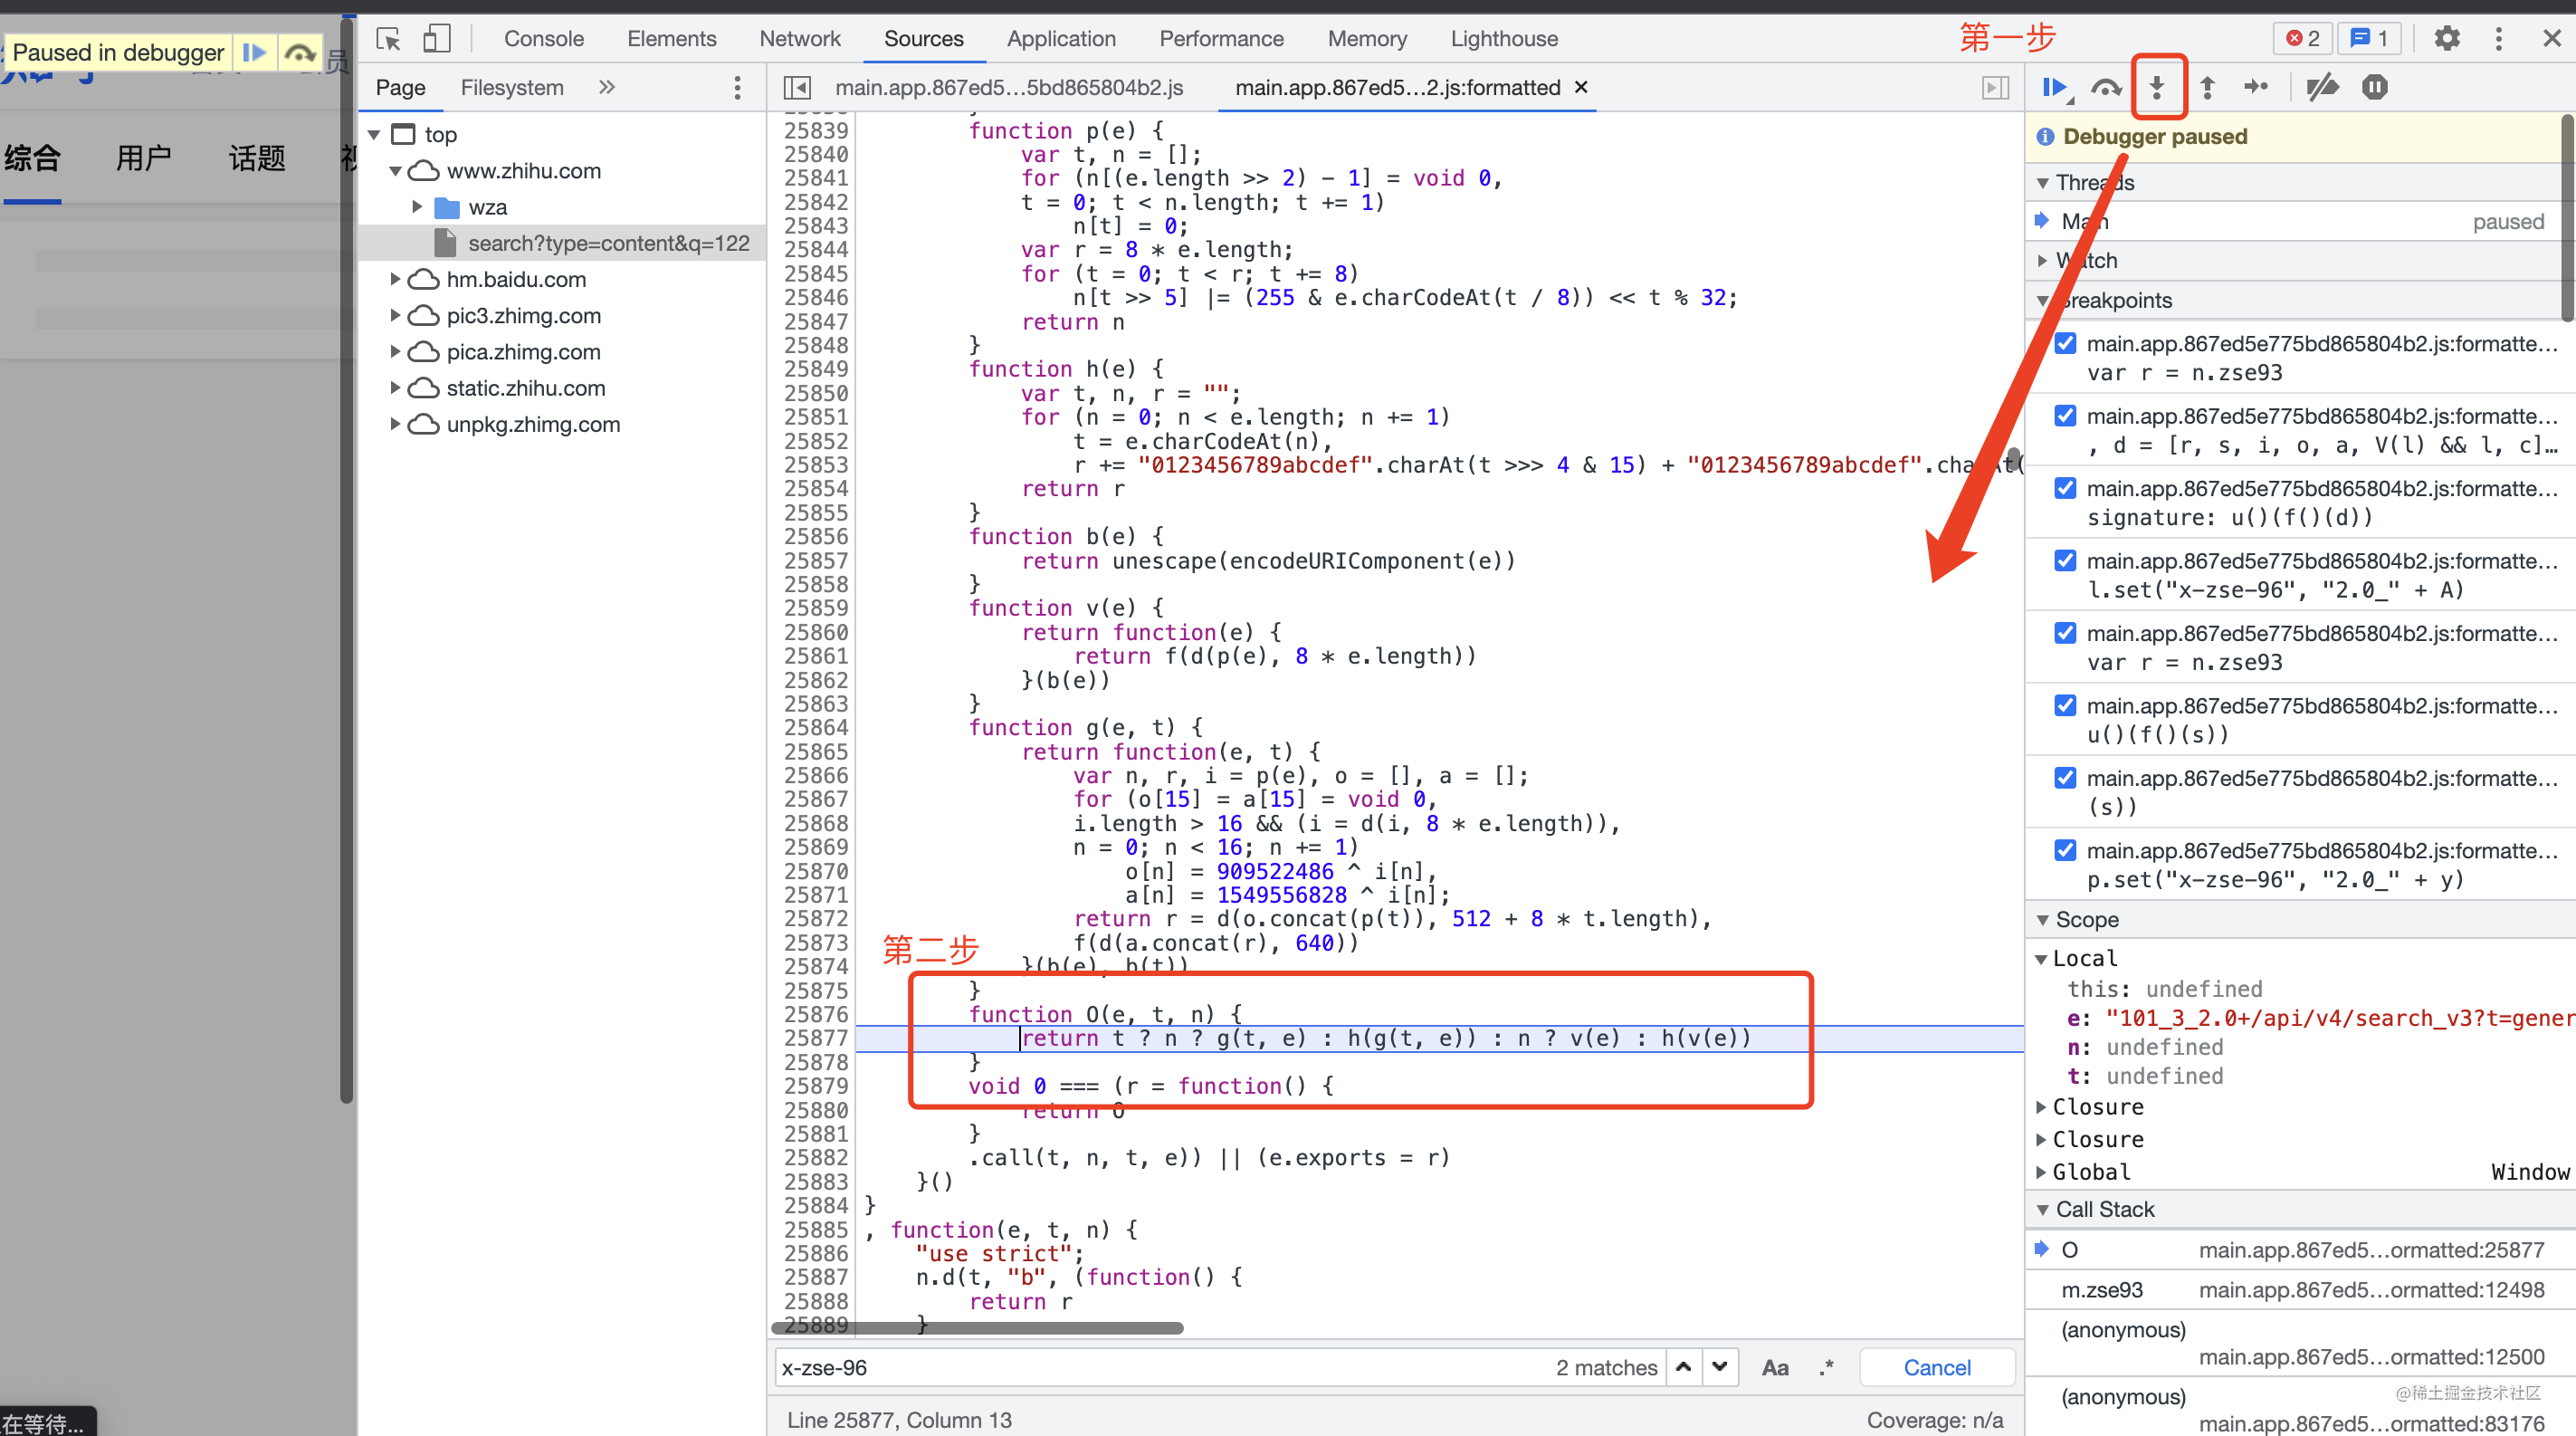The height and width of the screenshot is (1436, 2576).
Task: Click the blue messages counter badge
Action: coord(2369,39)
